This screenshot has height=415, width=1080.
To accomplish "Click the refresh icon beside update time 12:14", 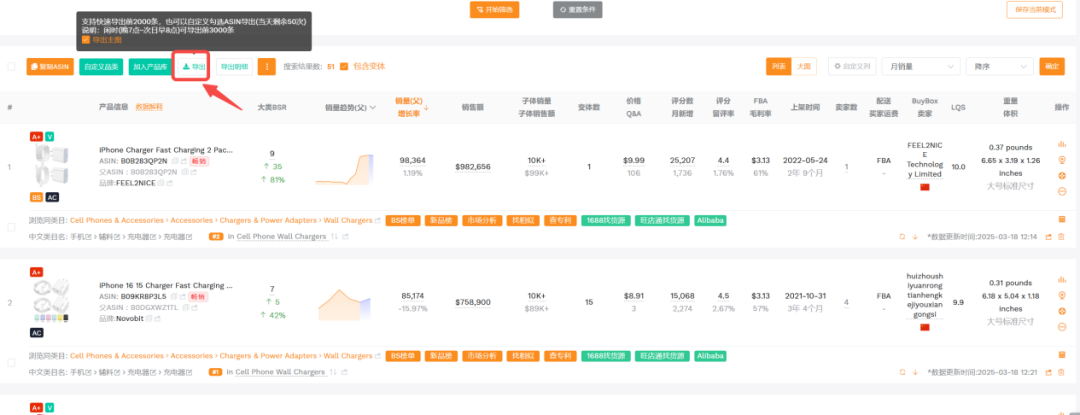I will click(902, 237).
